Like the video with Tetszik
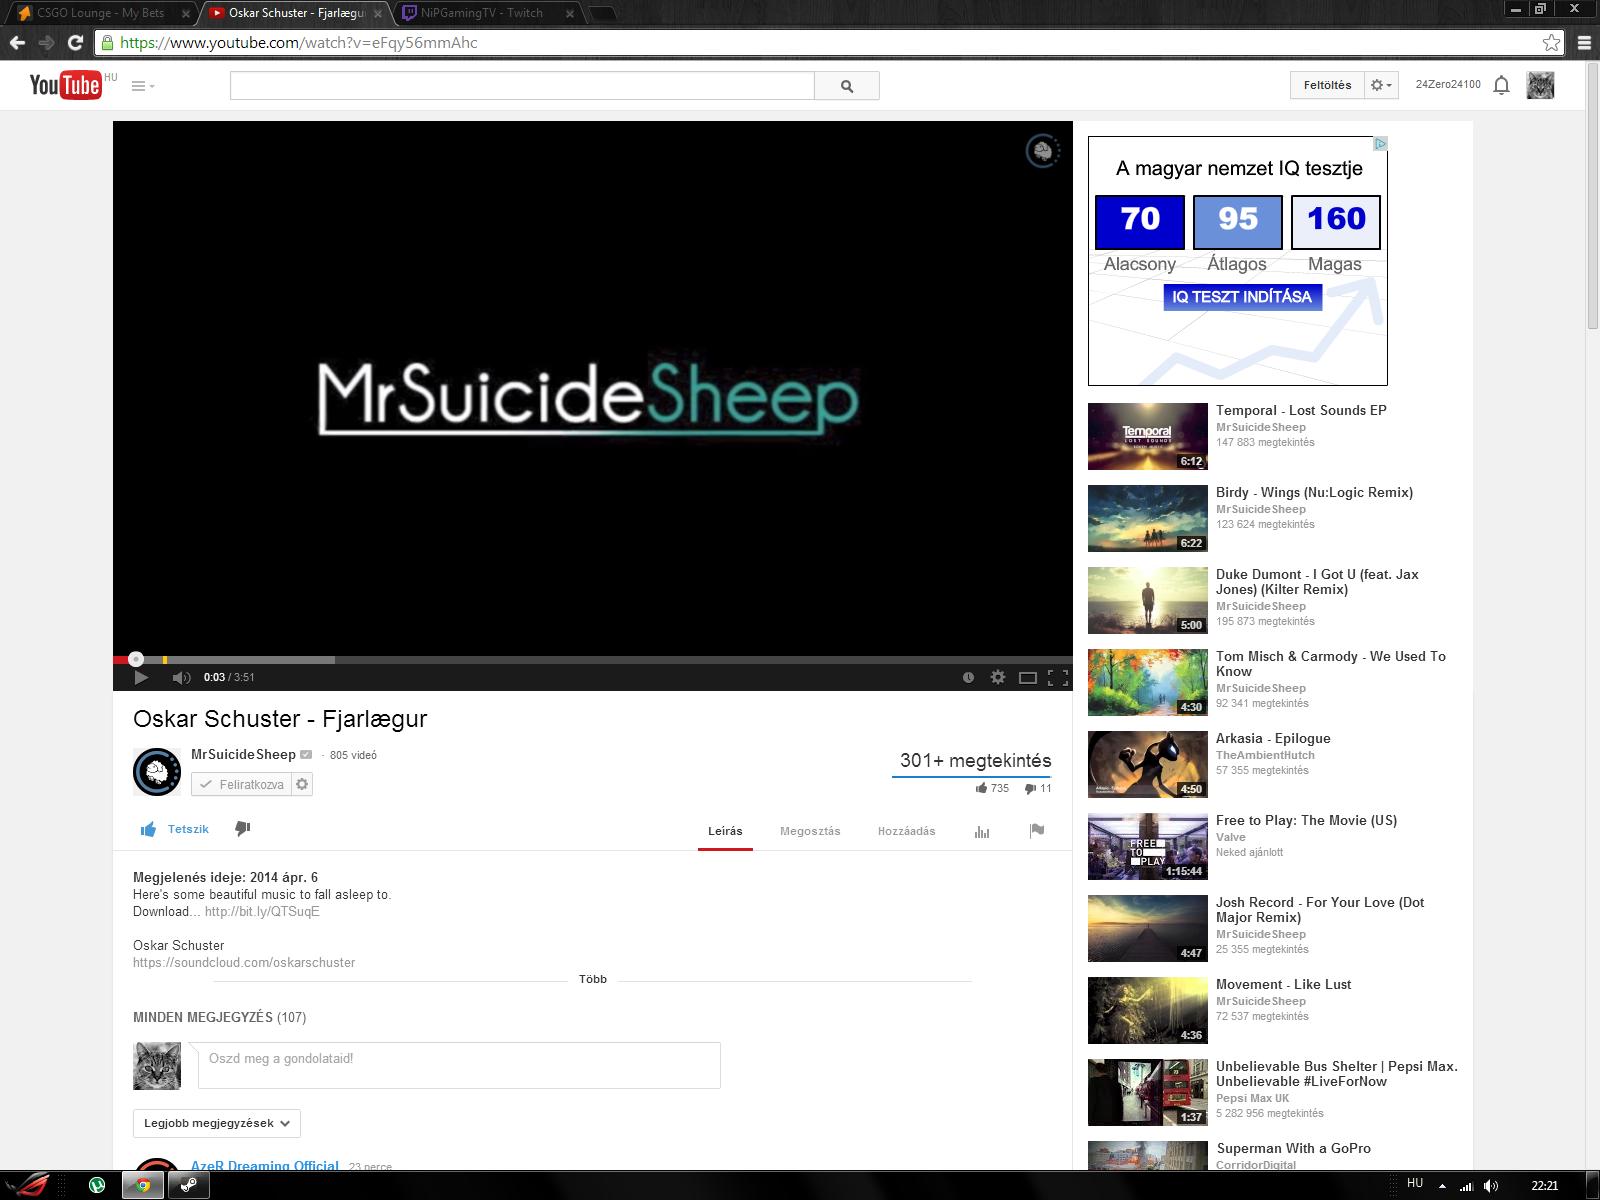Viewport: 1600px width, 1200px height. tap(175, 829)
